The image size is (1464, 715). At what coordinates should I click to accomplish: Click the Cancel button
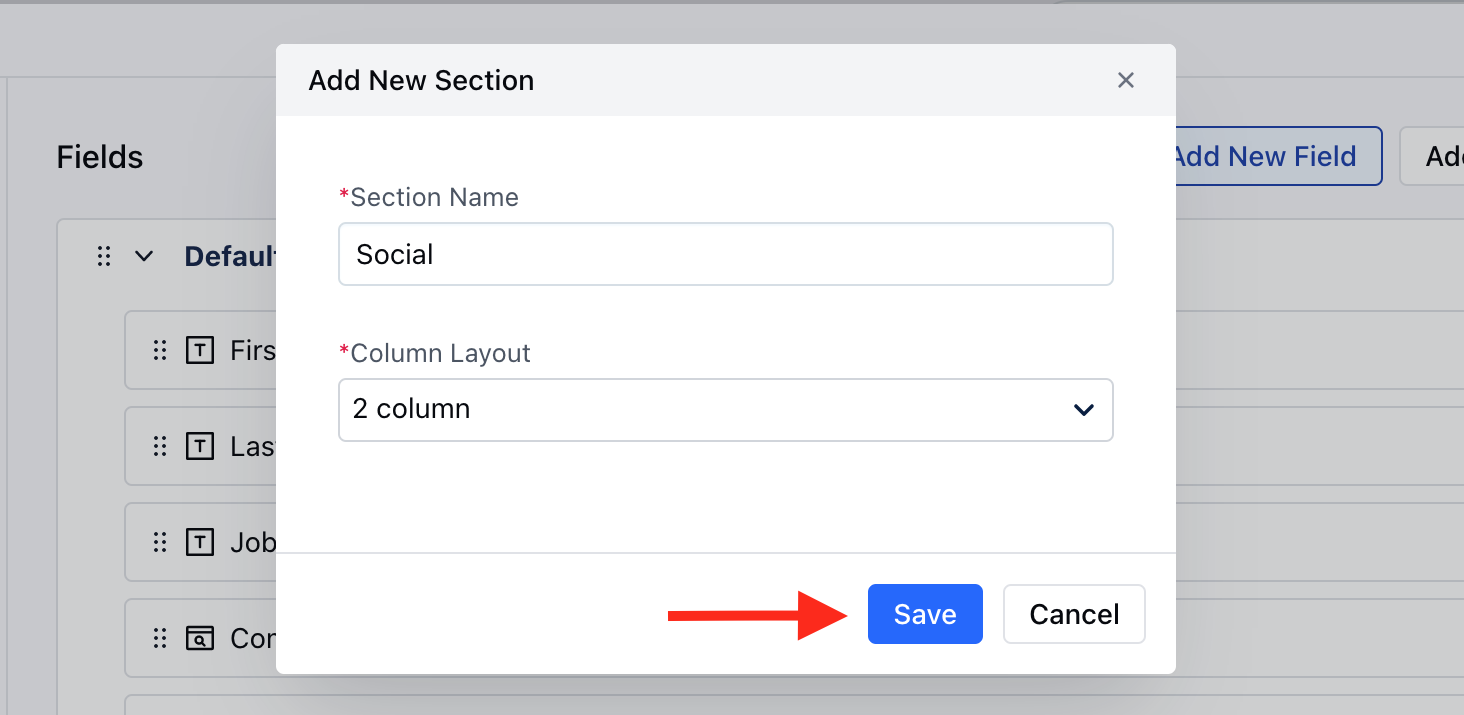1074,614
